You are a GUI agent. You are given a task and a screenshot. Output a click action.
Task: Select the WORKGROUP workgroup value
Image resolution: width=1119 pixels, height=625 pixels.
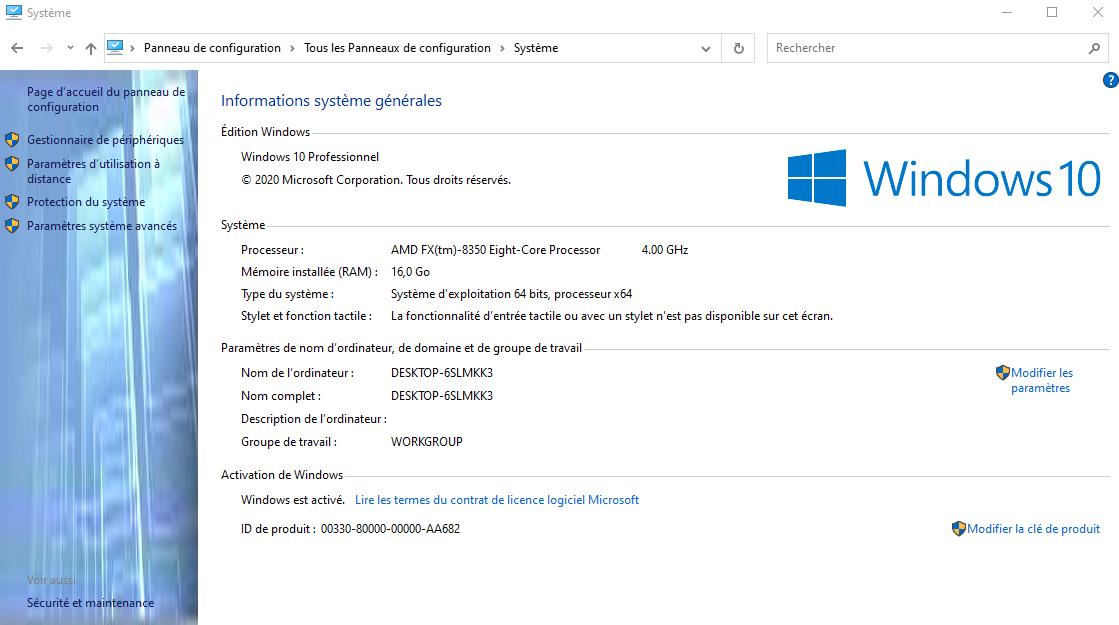(427, 442)
